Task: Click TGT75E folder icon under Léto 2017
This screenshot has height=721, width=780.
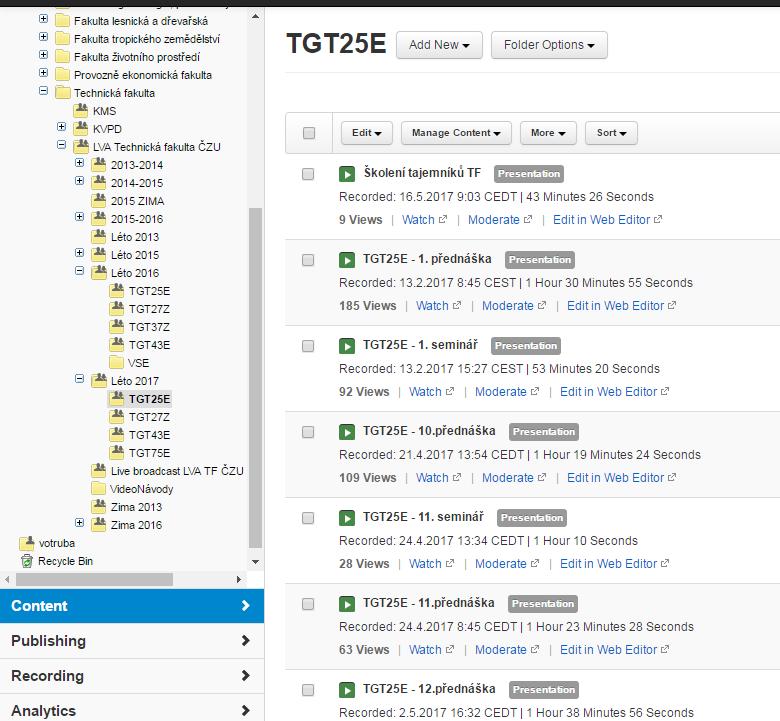Action: [x=117, y=452]
